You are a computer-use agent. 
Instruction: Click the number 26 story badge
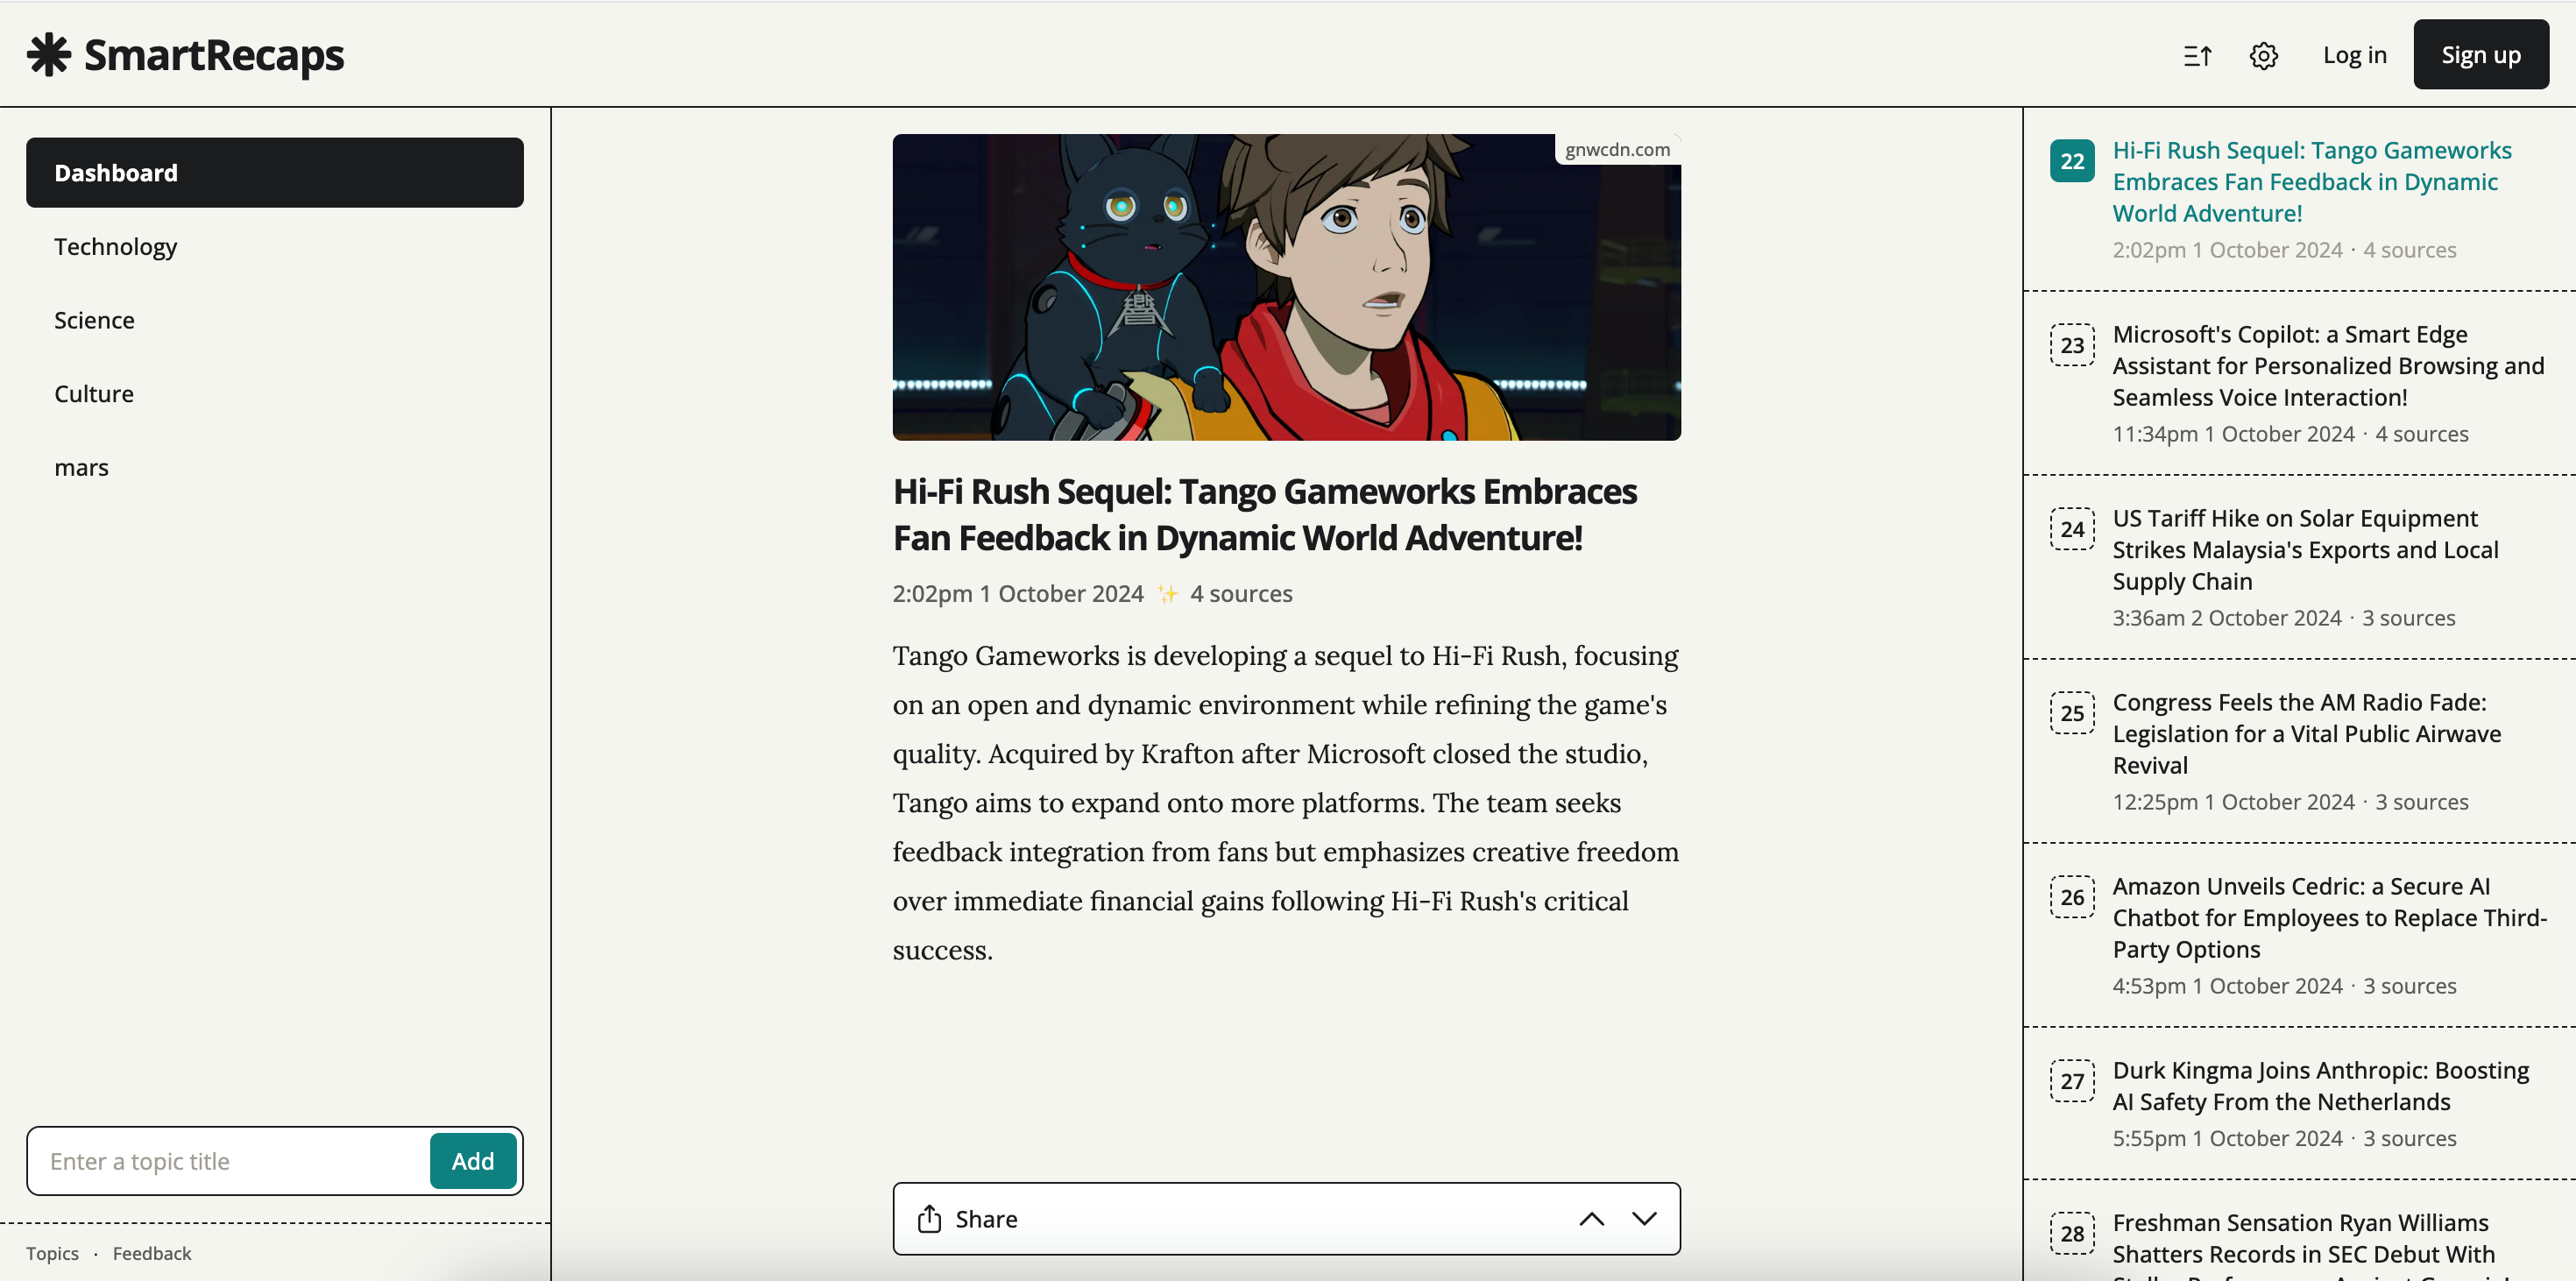point(2072,897)
